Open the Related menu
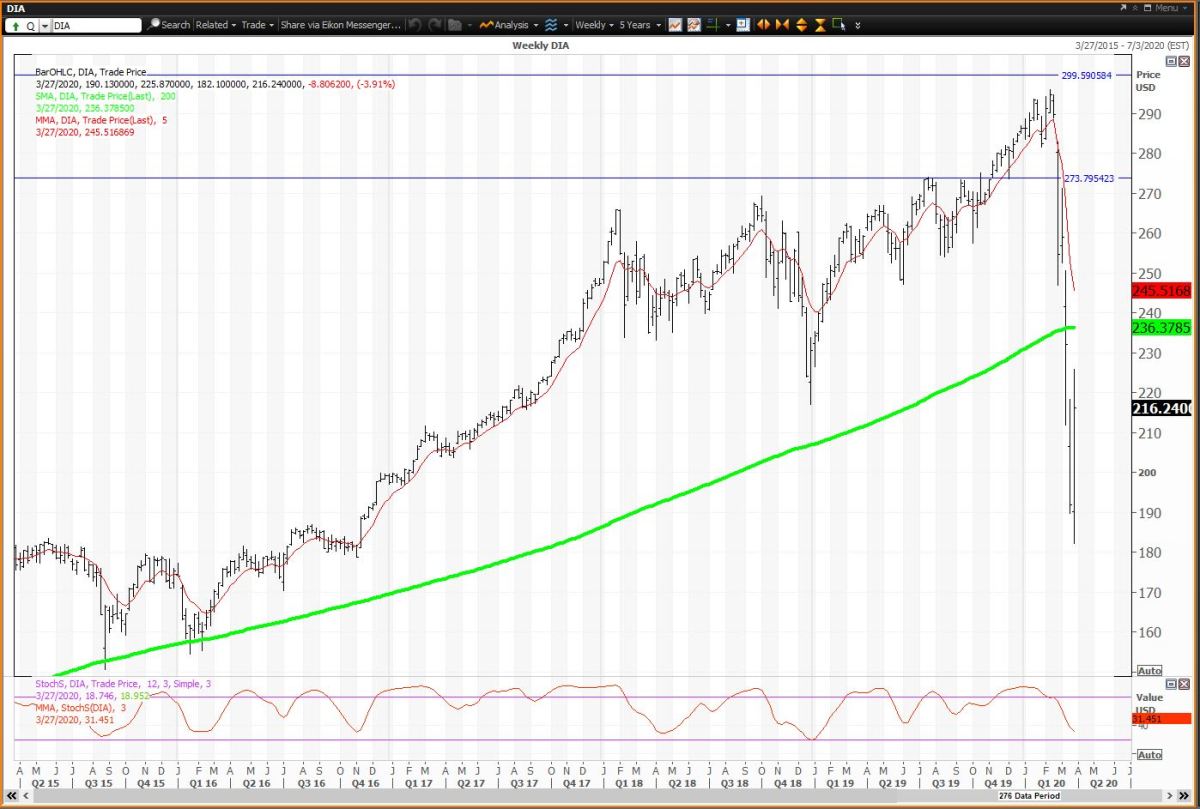The height and width of the screenshot is (809, 1200). pyautogui.click(x=216, y=25)
